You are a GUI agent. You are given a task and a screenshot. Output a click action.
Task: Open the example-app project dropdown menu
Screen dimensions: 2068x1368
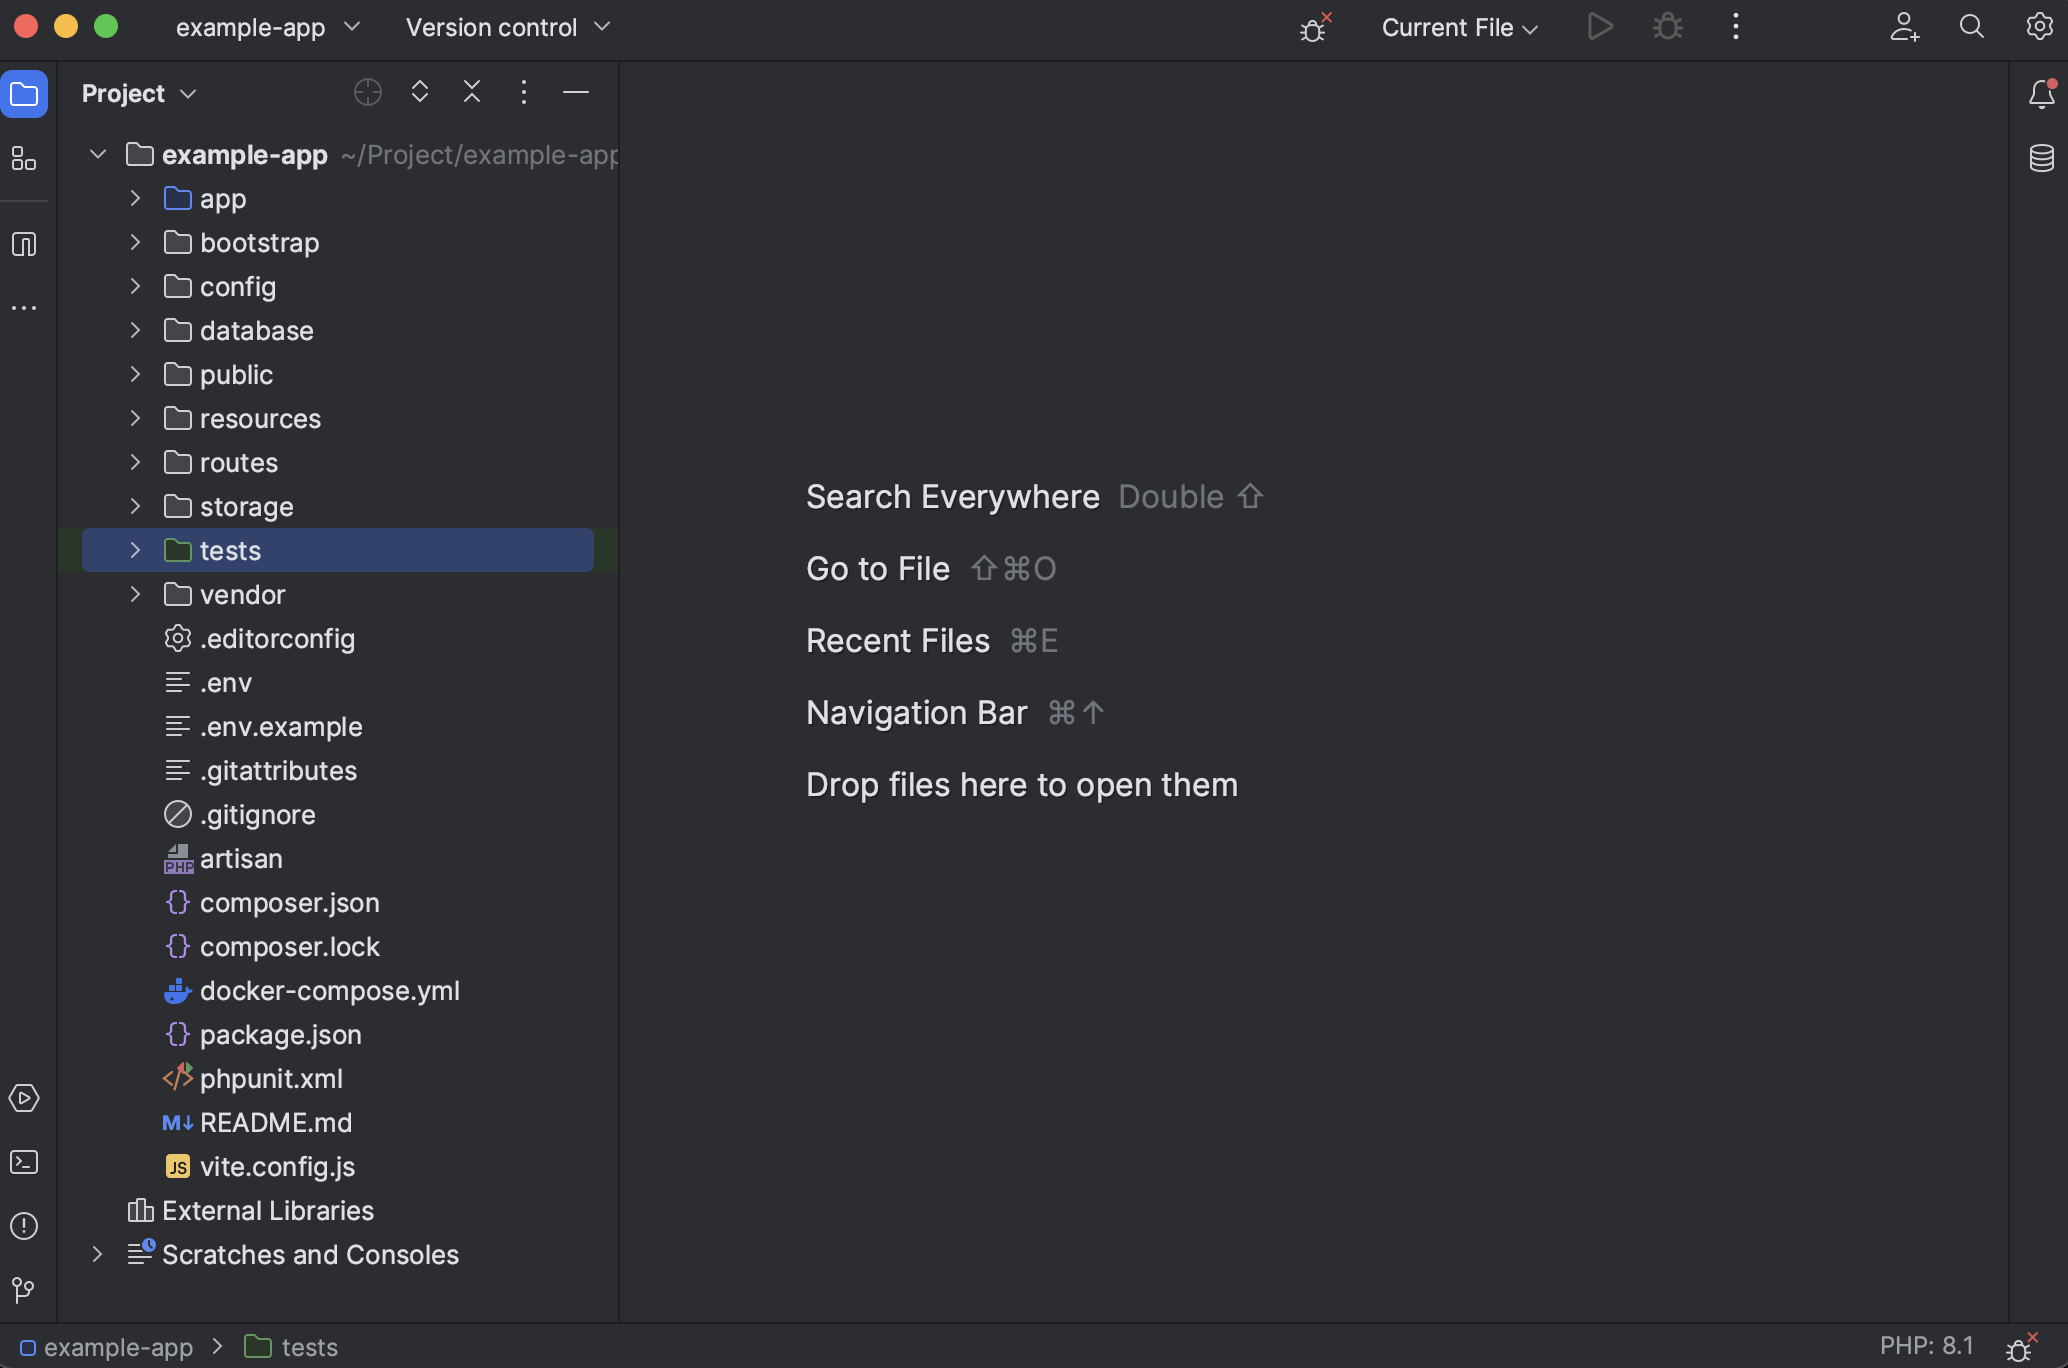tap(267, 28)
